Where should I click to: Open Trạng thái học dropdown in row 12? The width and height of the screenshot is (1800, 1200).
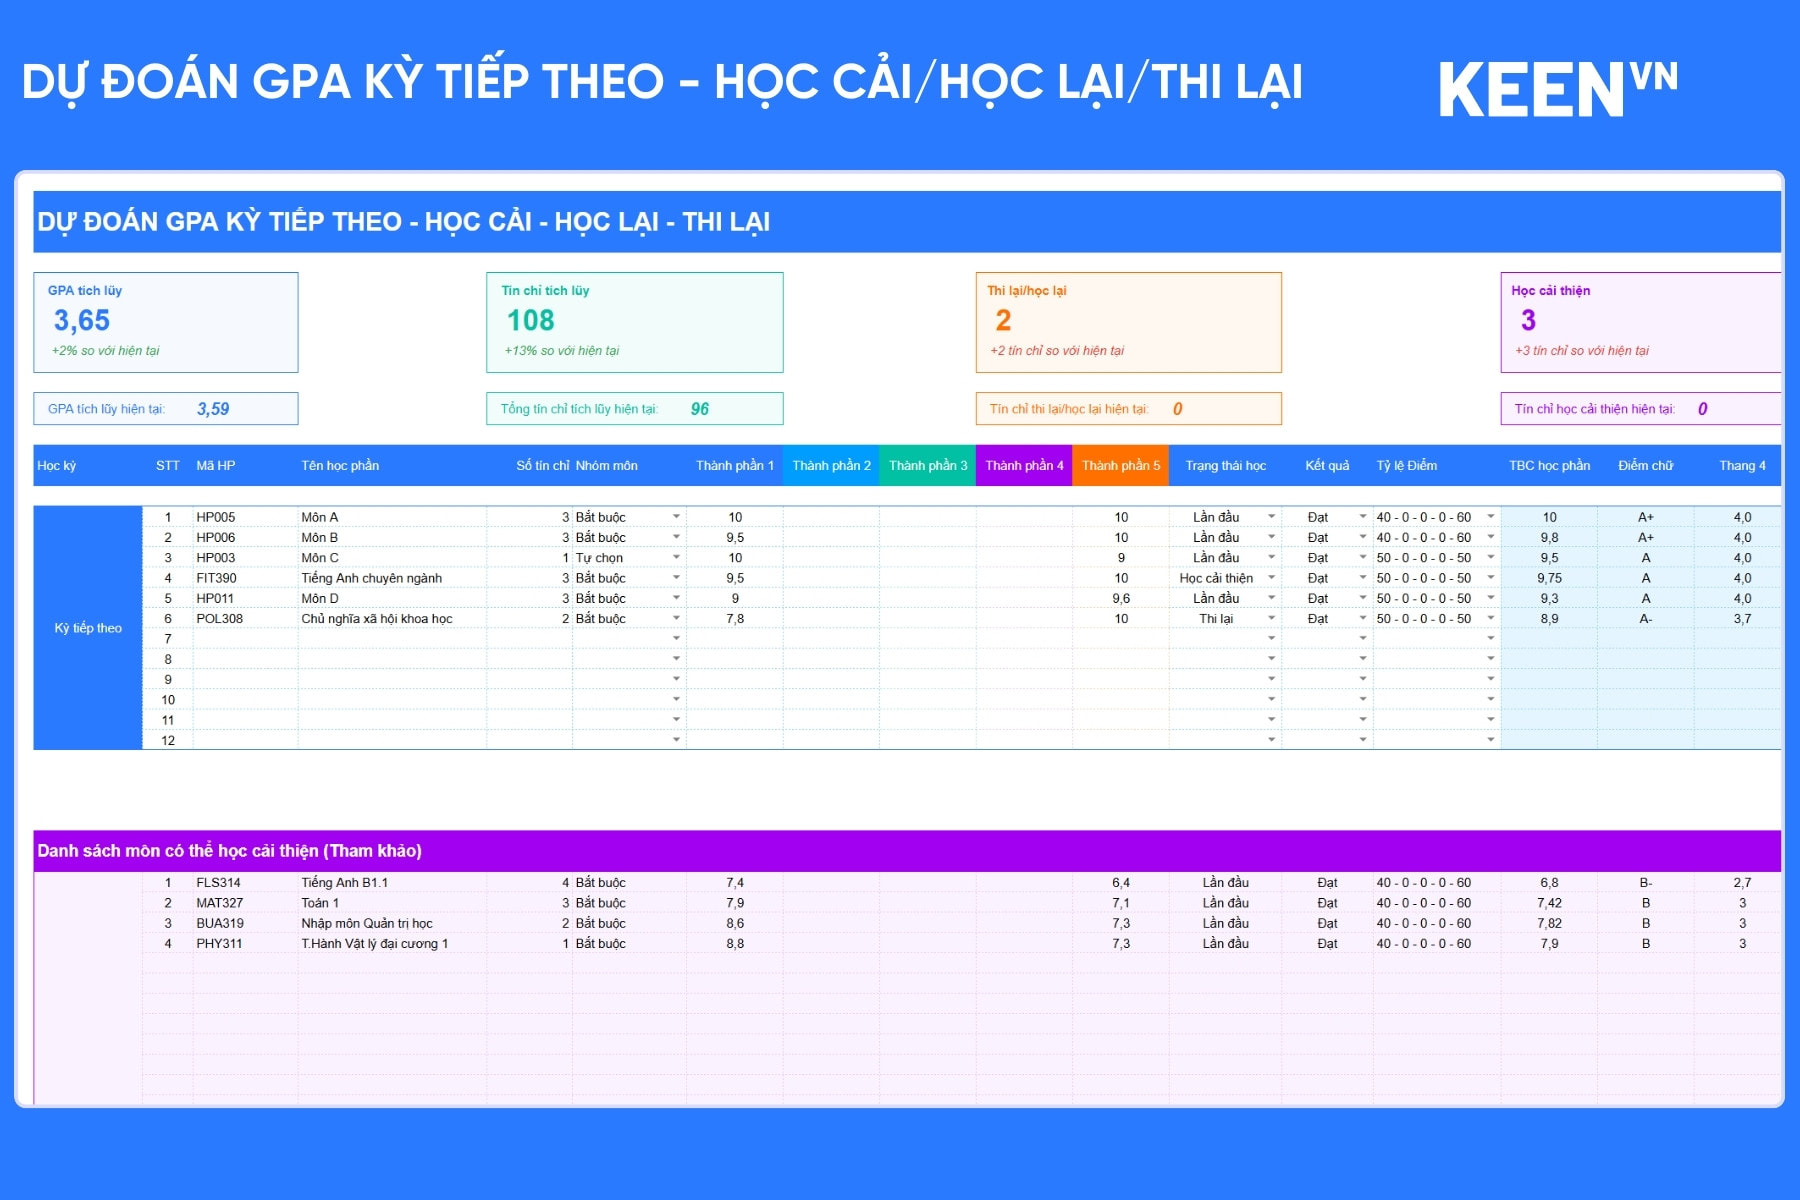point(1271,740)
